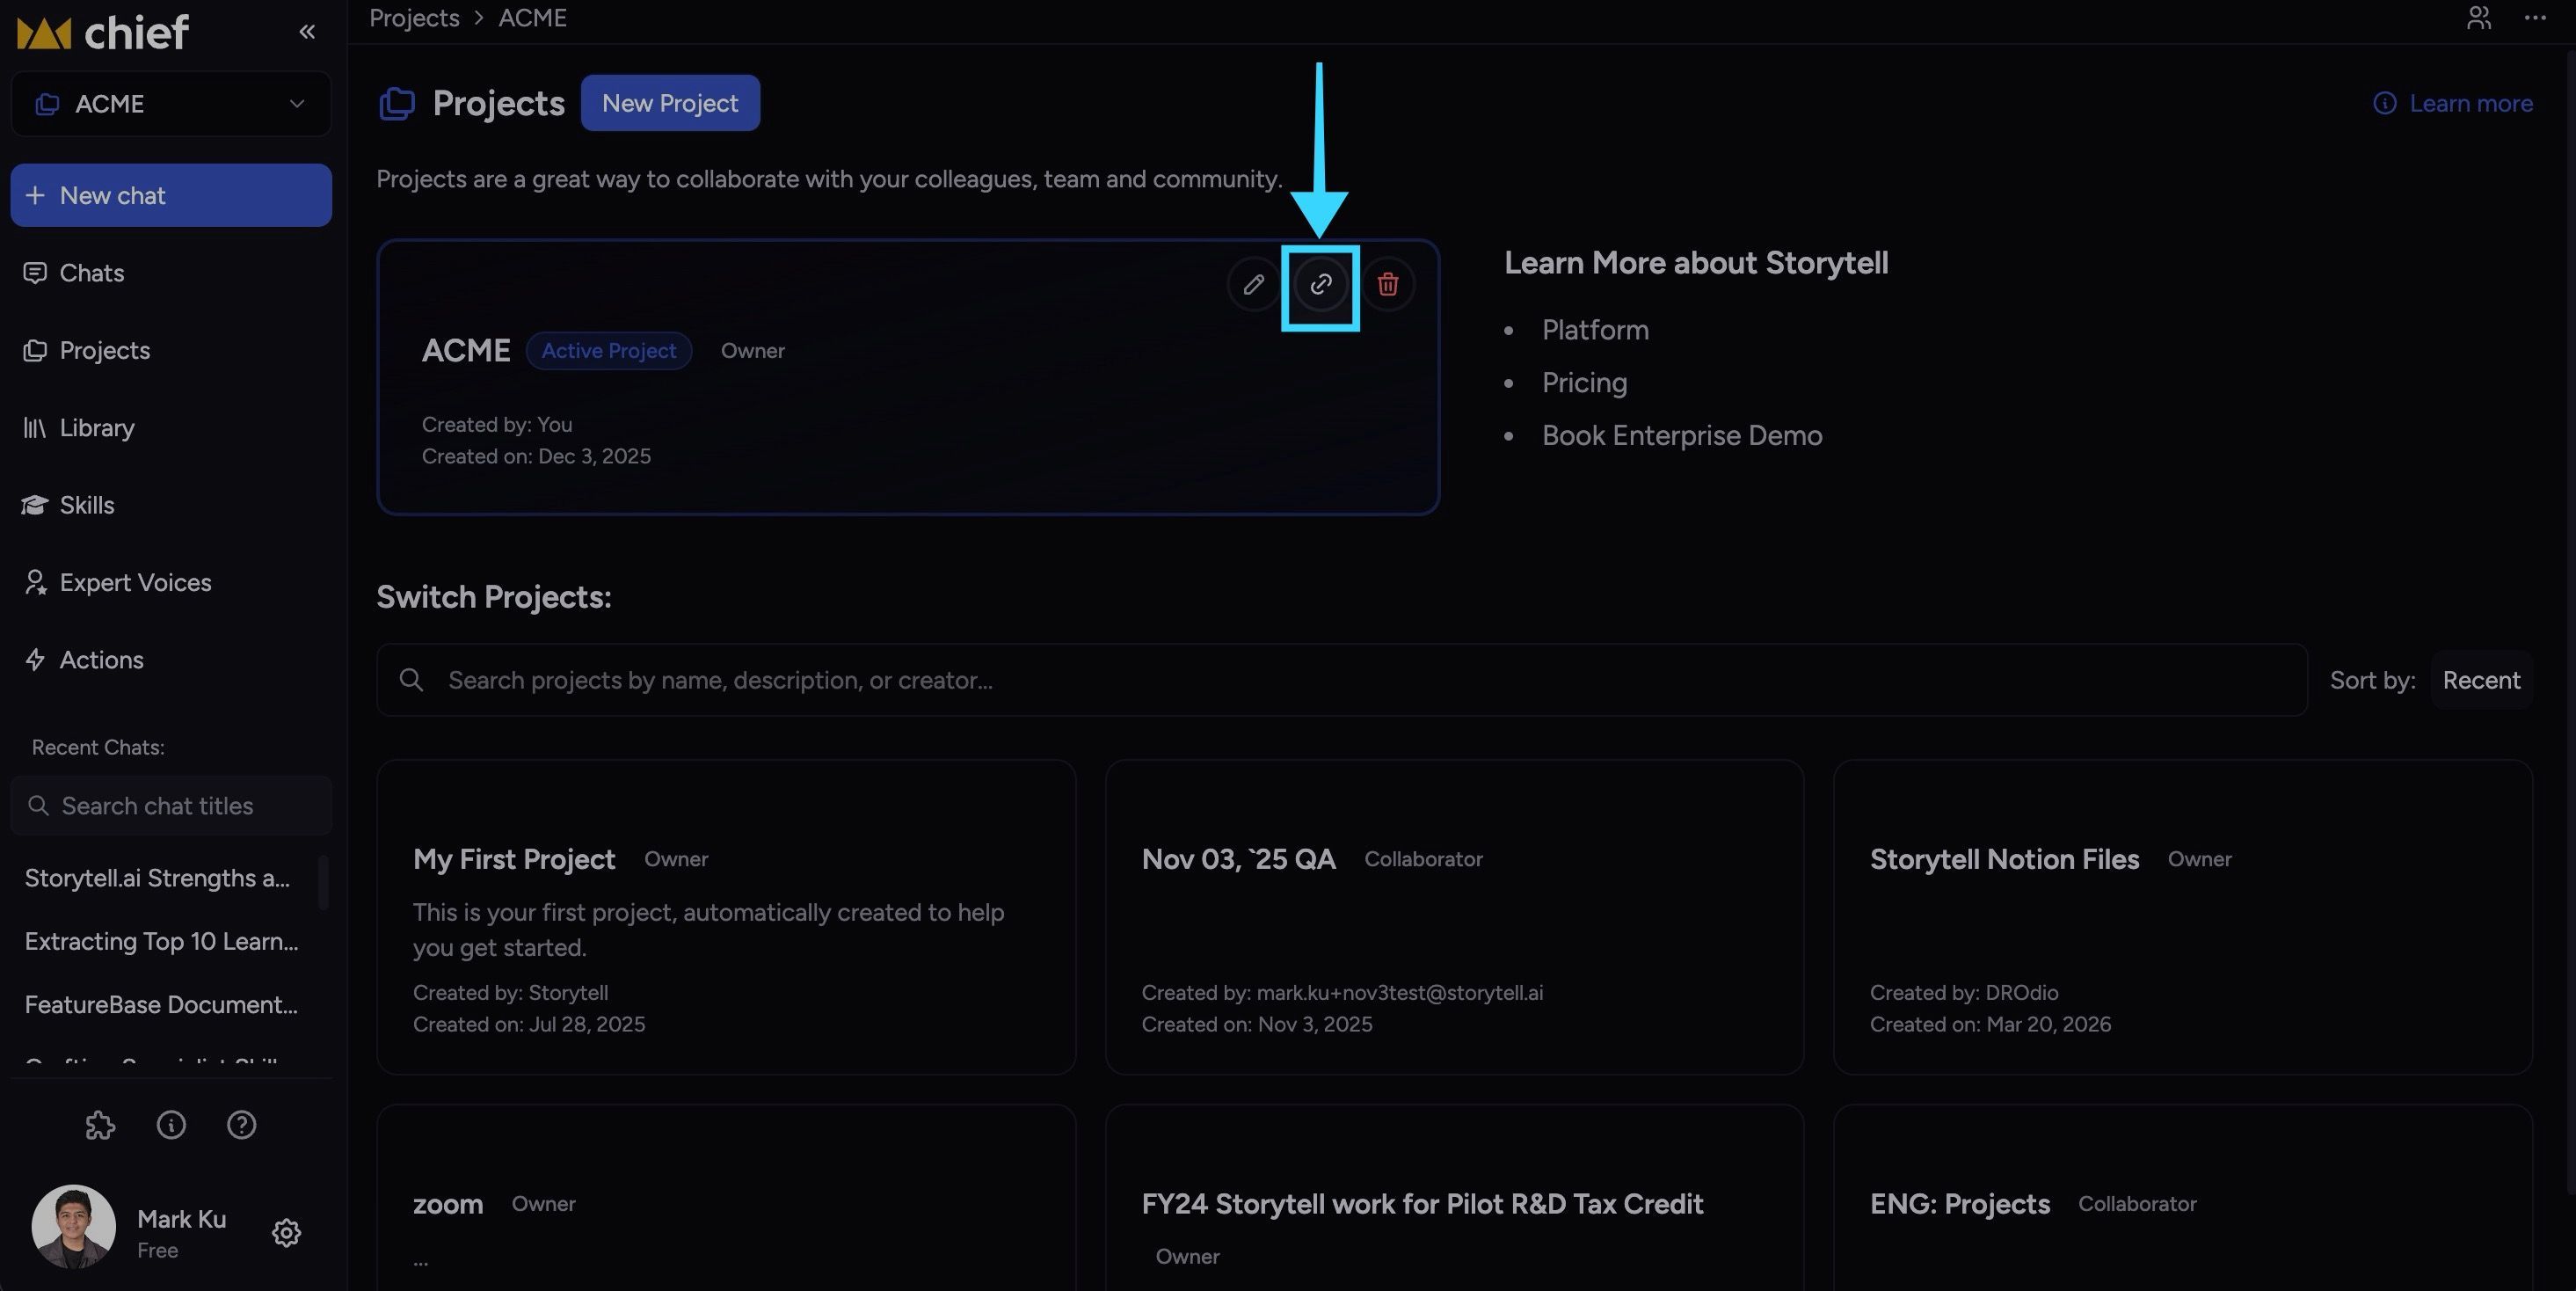The image size is (2576, 1291).
Task: Click the Search chat titles field
Action: 171,806
